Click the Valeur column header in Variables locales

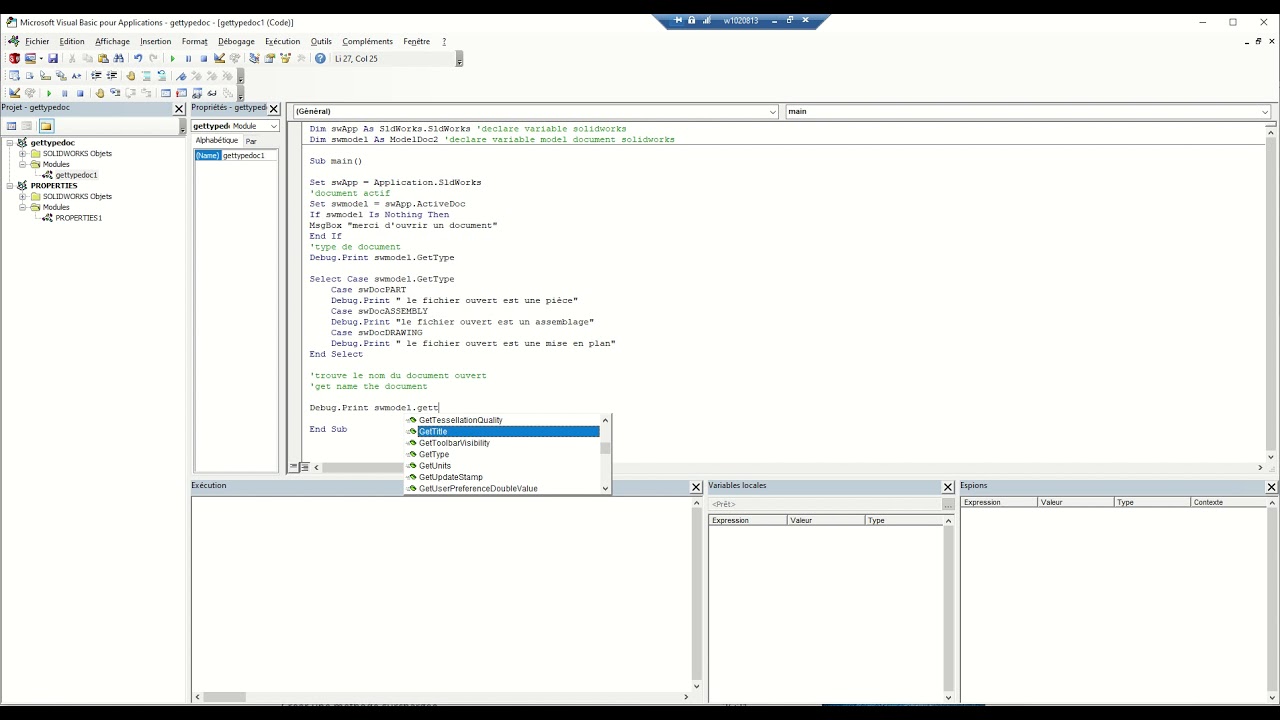(x=826, y=520)
